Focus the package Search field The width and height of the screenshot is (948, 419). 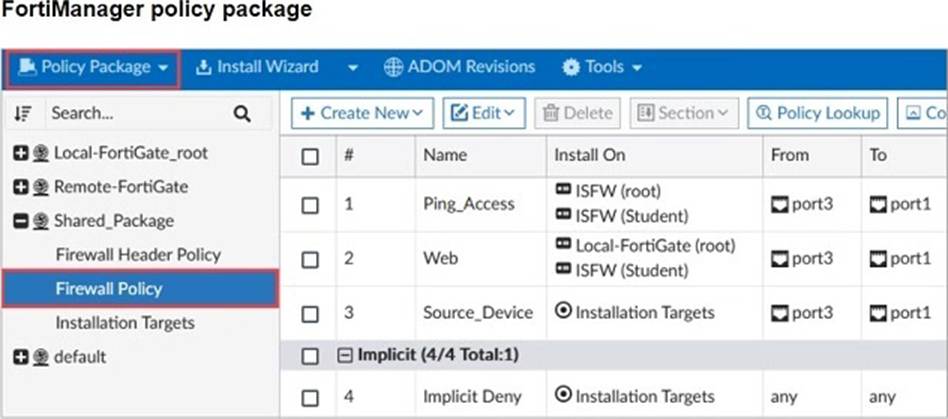point(139,113)
